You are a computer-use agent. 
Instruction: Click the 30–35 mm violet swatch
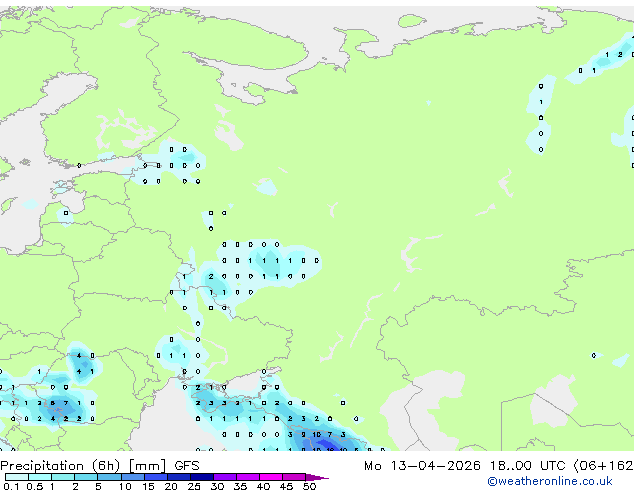click(x=225, y=477)
